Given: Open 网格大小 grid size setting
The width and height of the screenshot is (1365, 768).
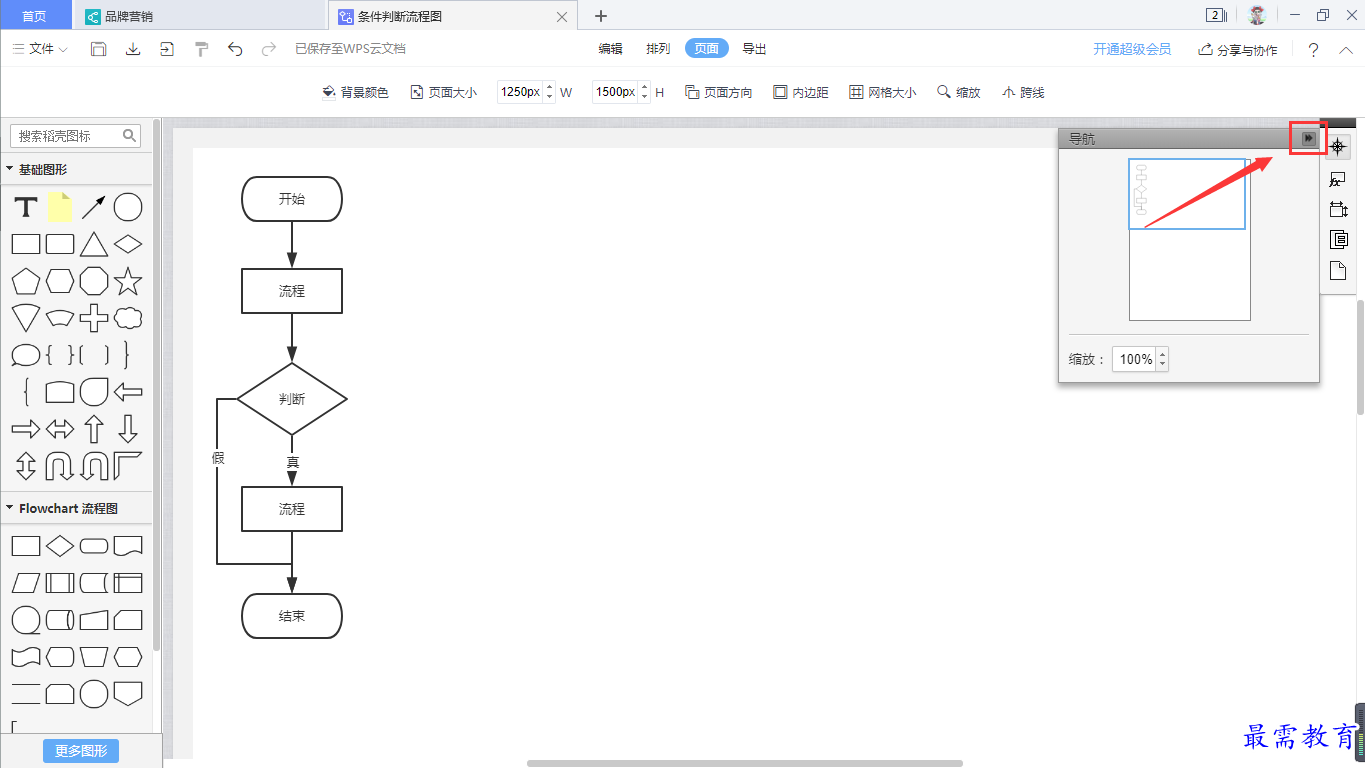Looking at the screenshot, I should [882, 92].
